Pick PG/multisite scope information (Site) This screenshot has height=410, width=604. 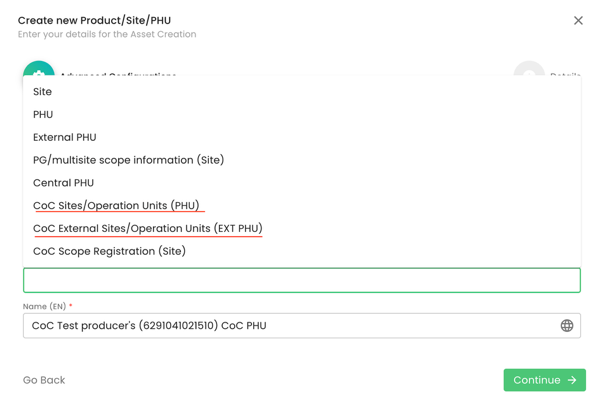(128, 160)
